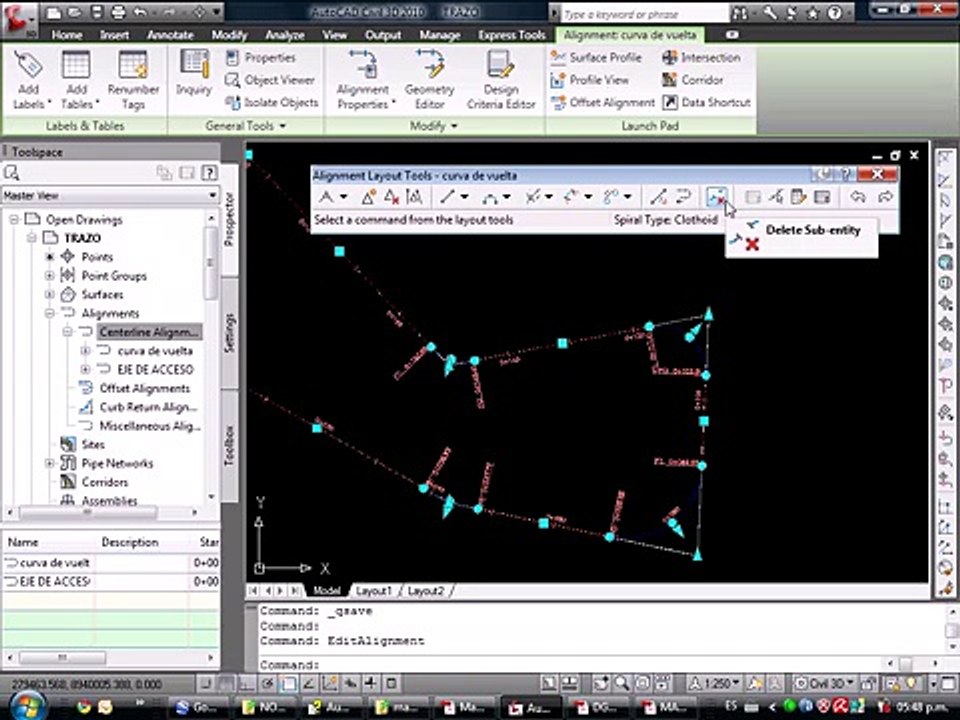Toggle Object Snap in status bar

[x=288, y=683]
